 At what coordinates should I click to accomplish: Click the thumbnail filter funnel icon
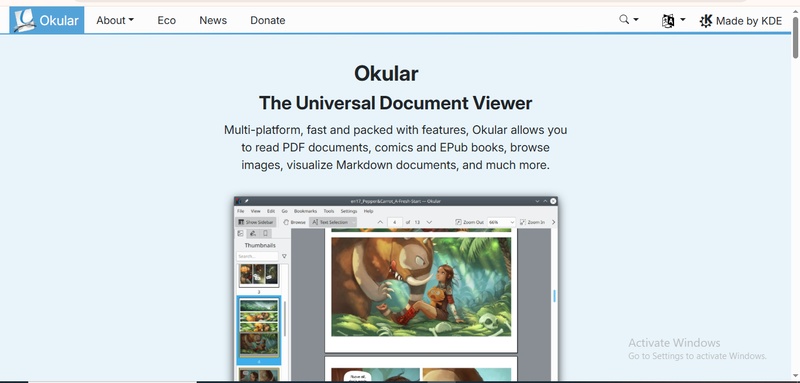284,256
